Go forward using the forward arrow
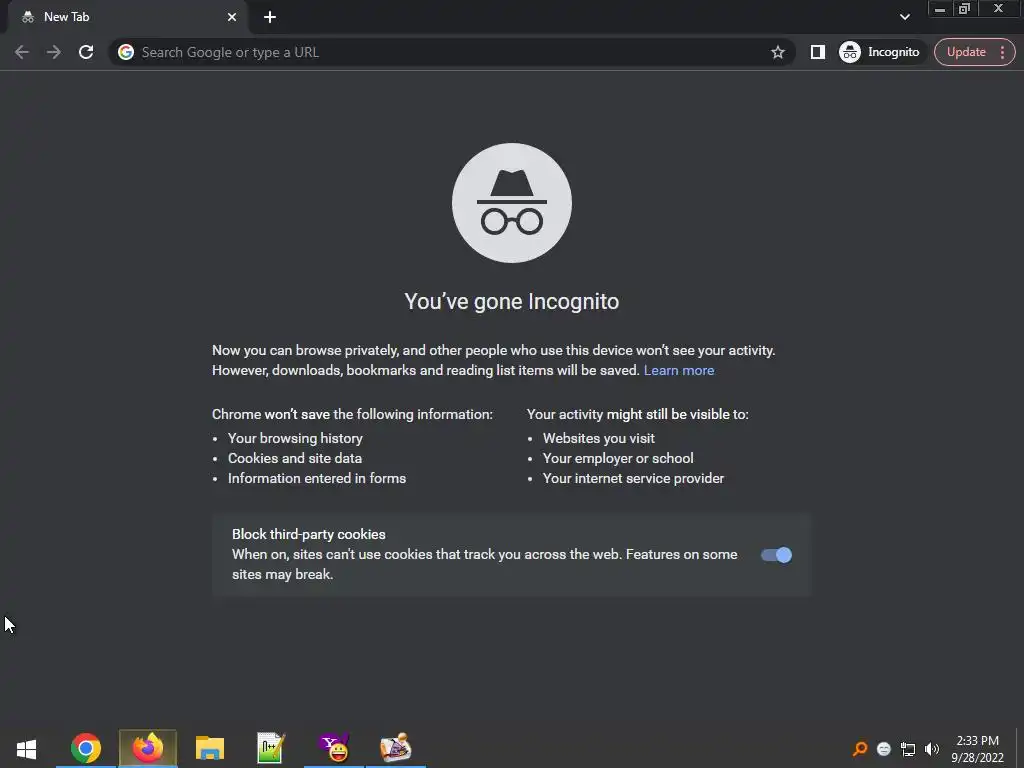Image resolution: width=1024 pixels, height=768 pixels. [54, 52]
